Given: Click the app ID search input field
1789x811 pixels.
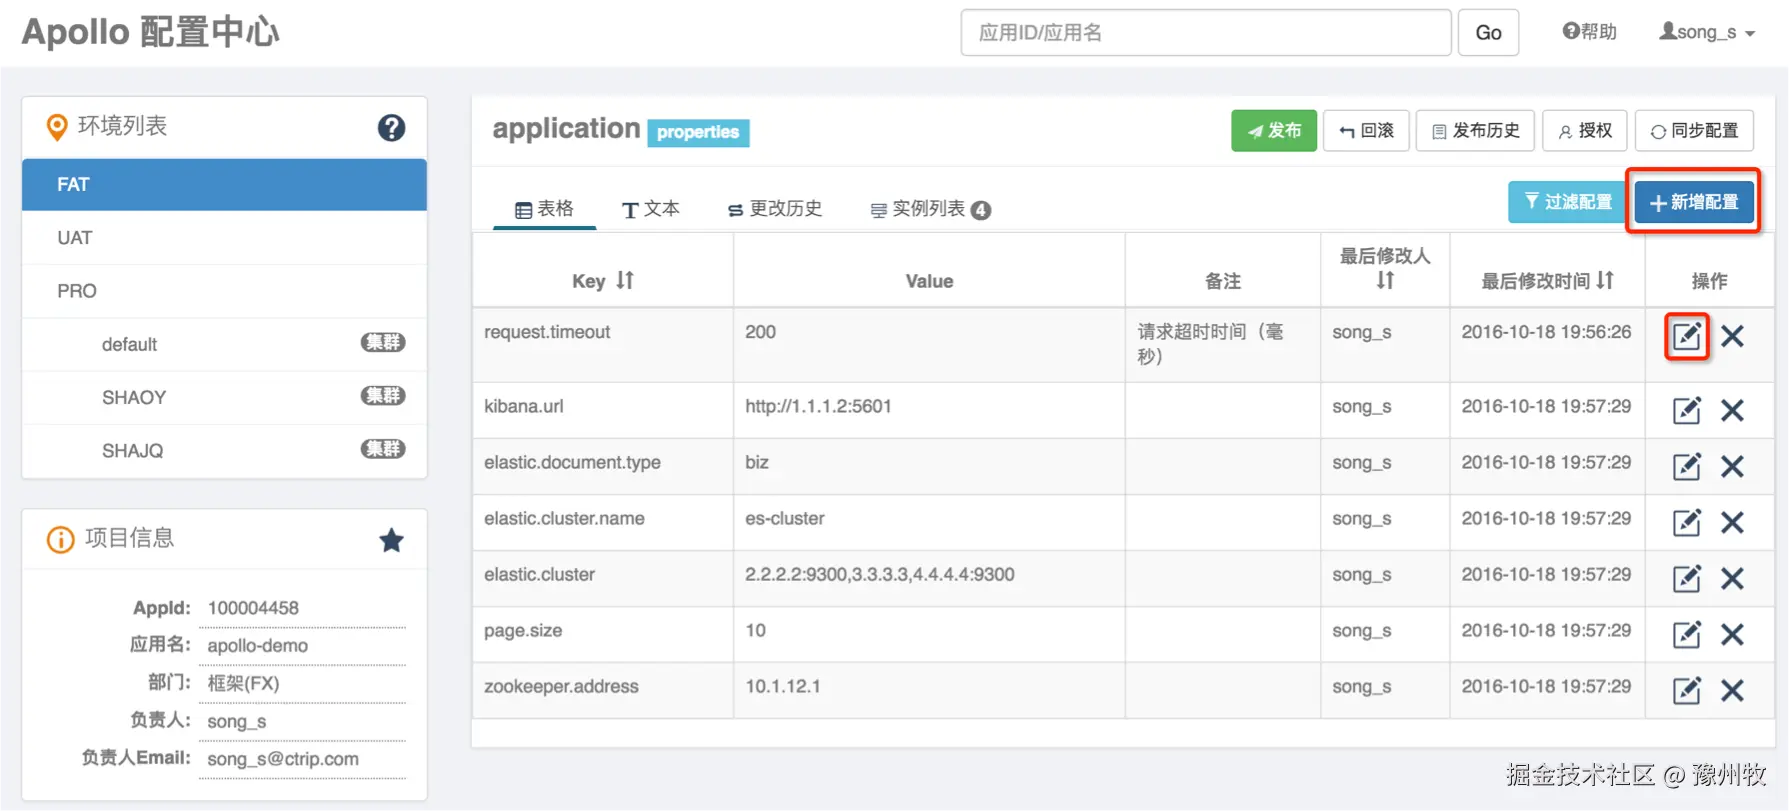Looking at the screenshot, I should 1205,33.
